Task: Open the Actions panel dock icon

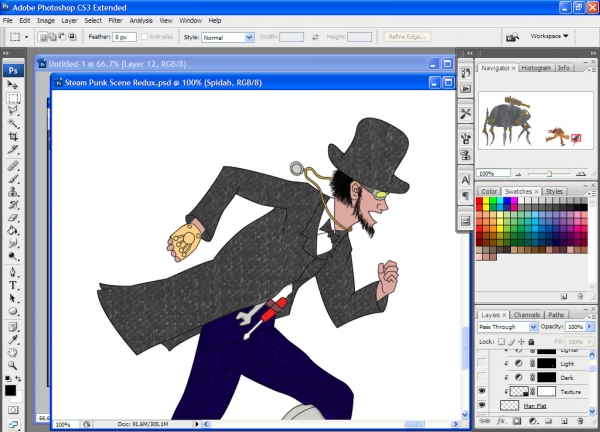Action: tap(465, 89)
